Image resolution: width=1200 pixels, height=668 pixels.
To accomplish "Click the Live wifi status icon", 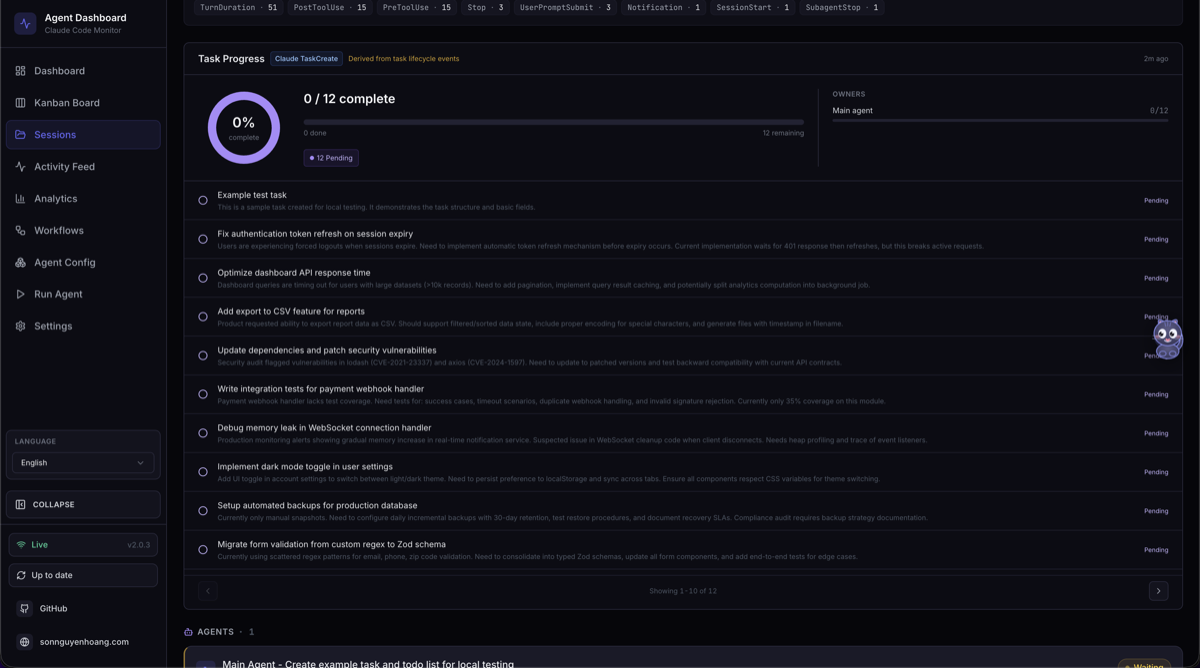I will click(21, 545).
